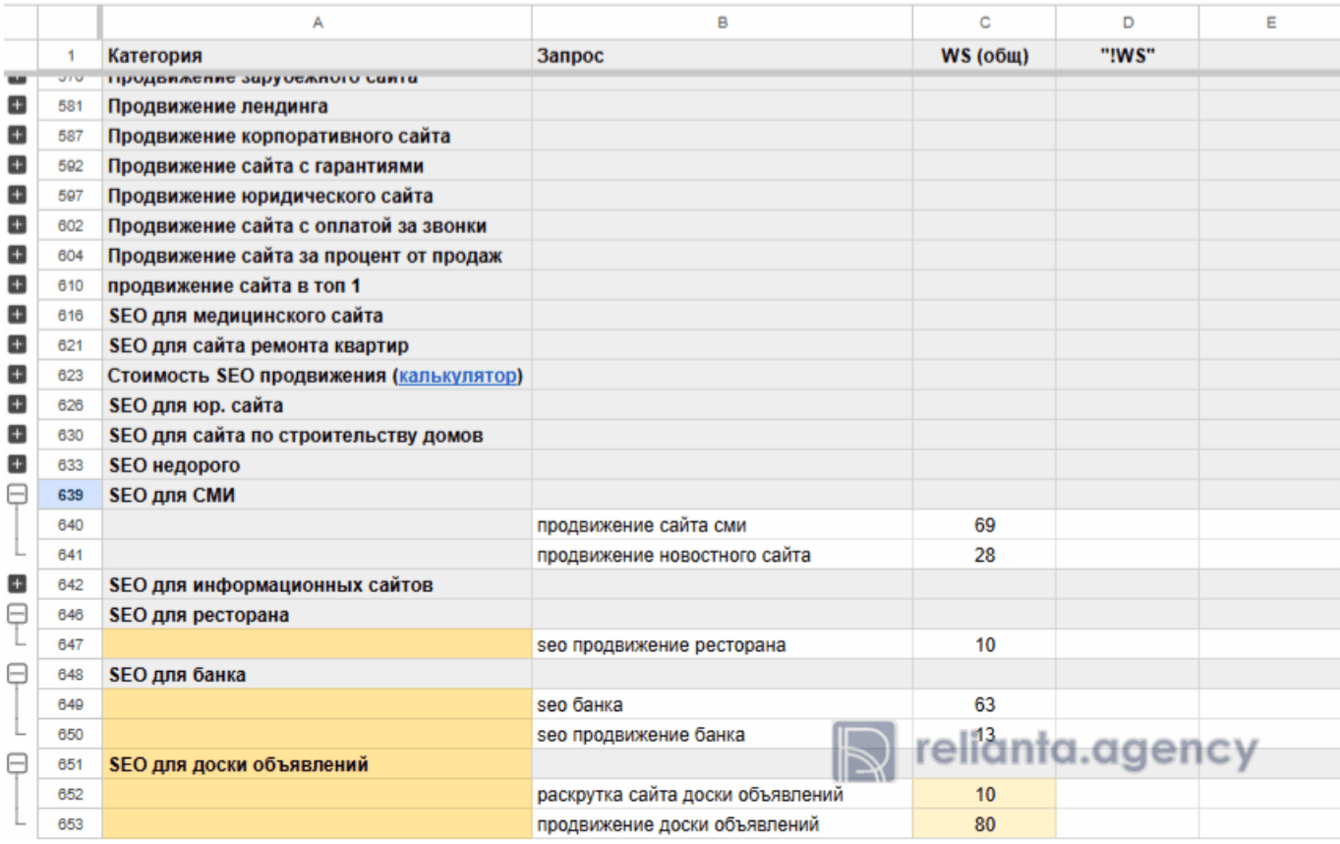Select cell Продвижение сайта с гарантиями
The image size is (1340, 844).
click(x=317, y=166)
